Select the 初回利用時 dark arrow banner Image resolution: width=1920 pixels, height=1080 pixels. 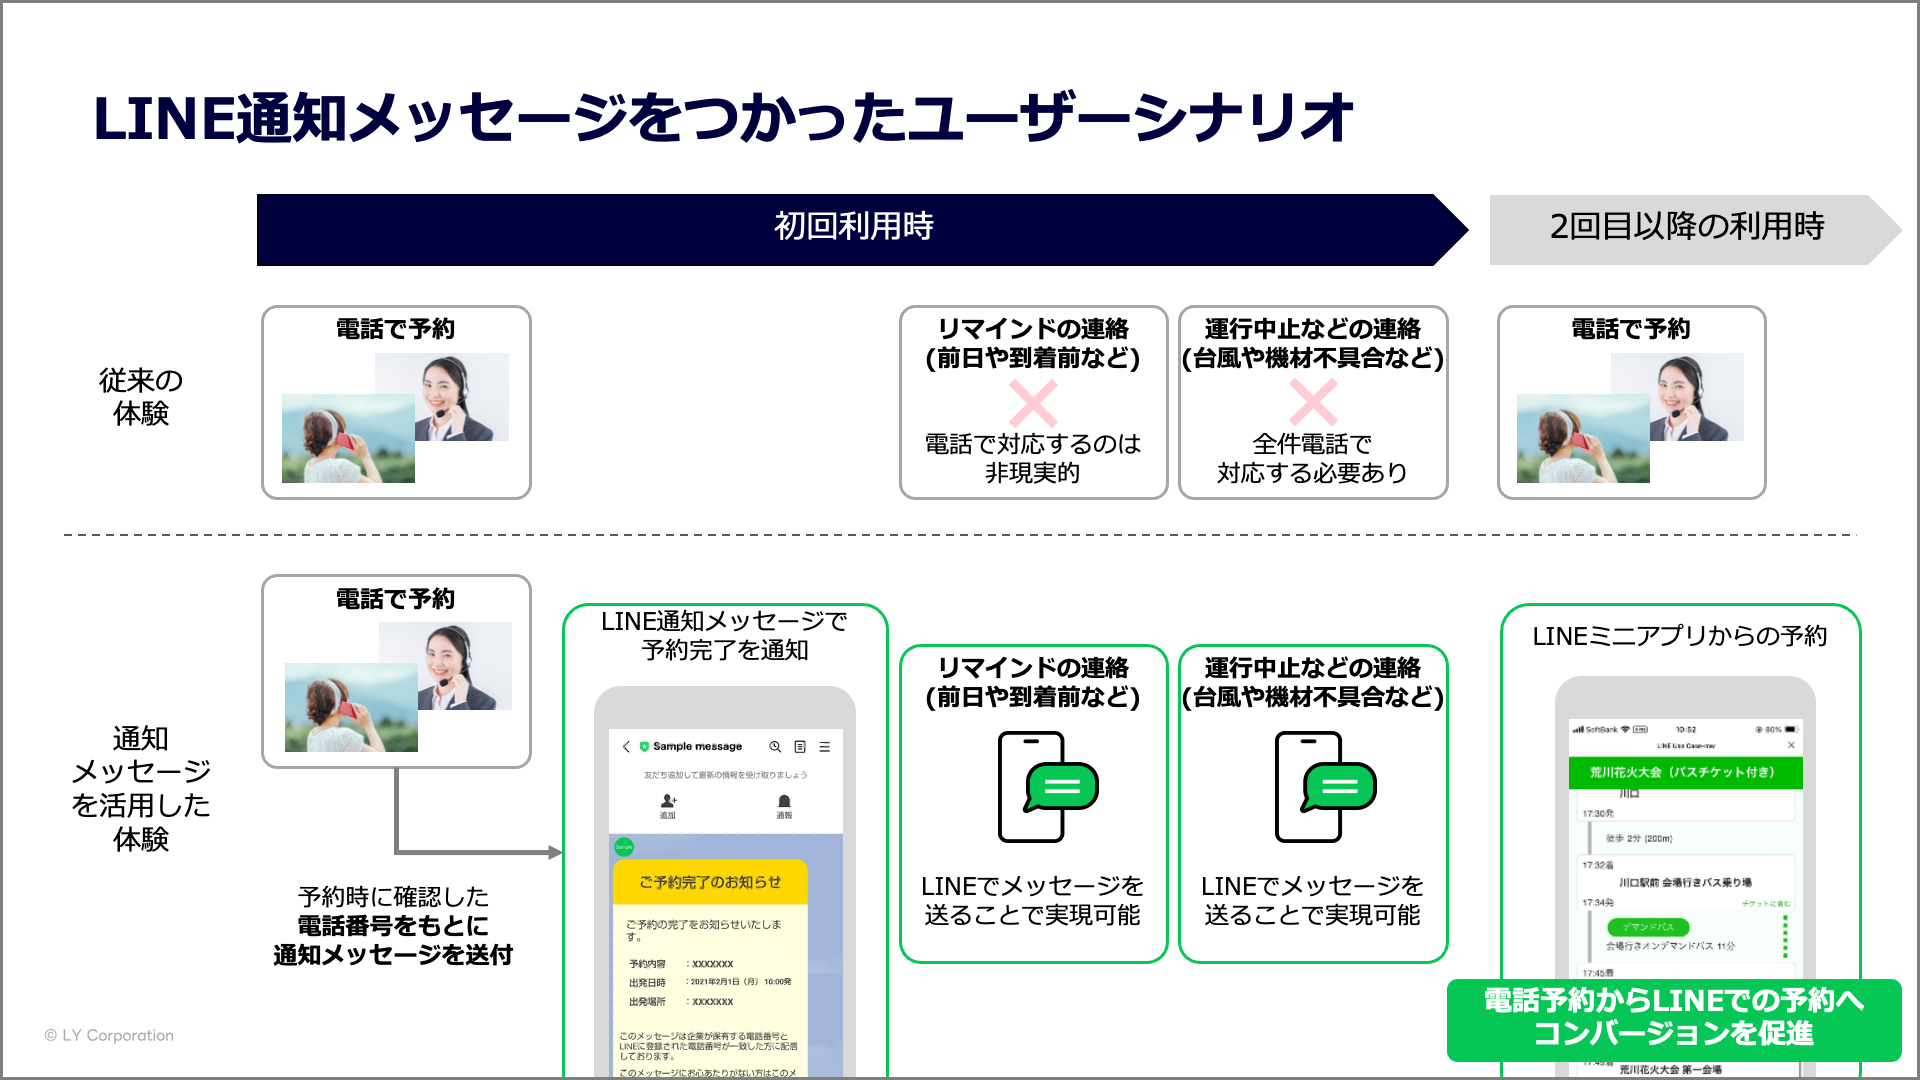862,229
